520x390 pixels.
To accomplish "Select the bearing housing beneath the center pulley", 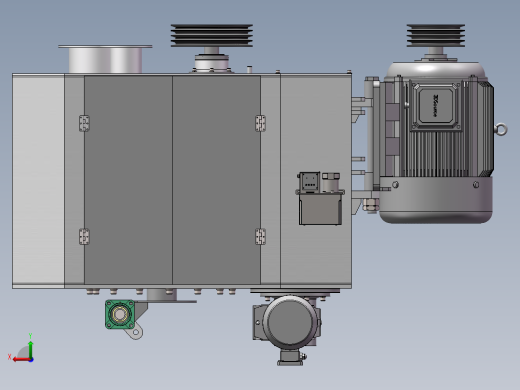I will click(212, 62).
